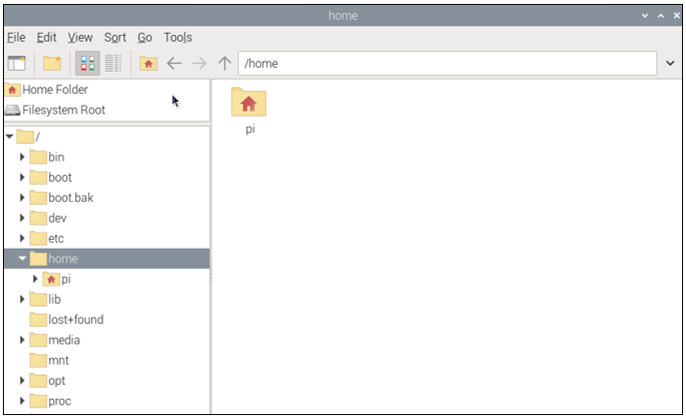Select the opt folder in tree

[48, 381]
